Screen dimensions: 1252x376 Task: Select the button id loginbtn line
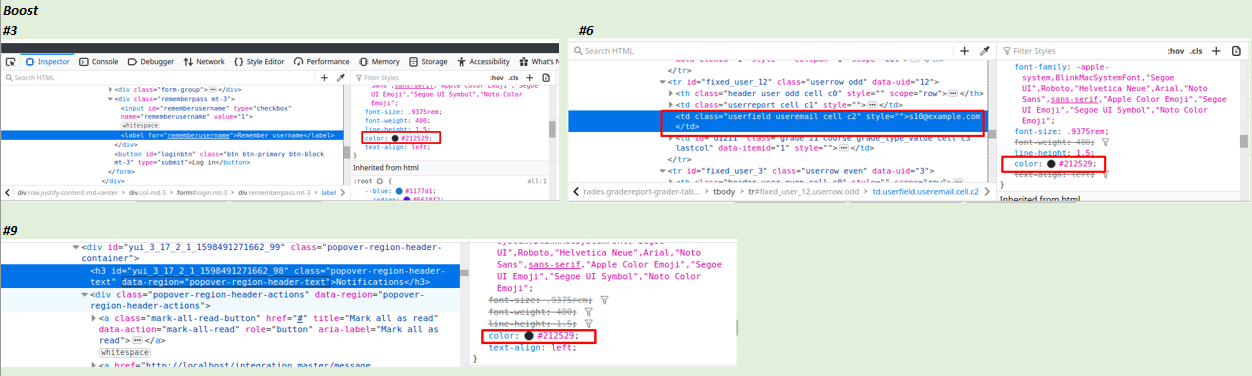(218, 158)
